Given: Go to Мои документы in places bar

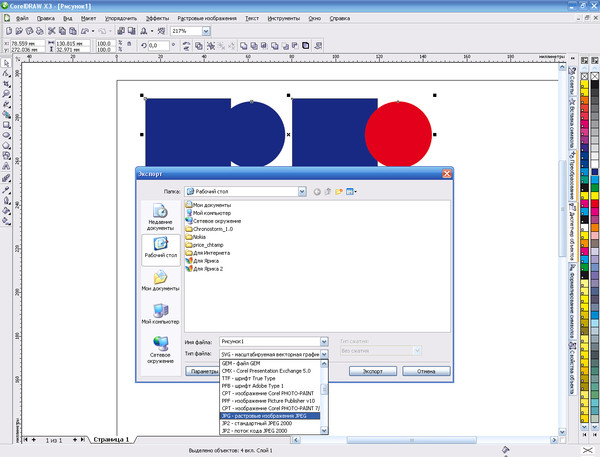Looking at the screenshot, I should (160, 281).
